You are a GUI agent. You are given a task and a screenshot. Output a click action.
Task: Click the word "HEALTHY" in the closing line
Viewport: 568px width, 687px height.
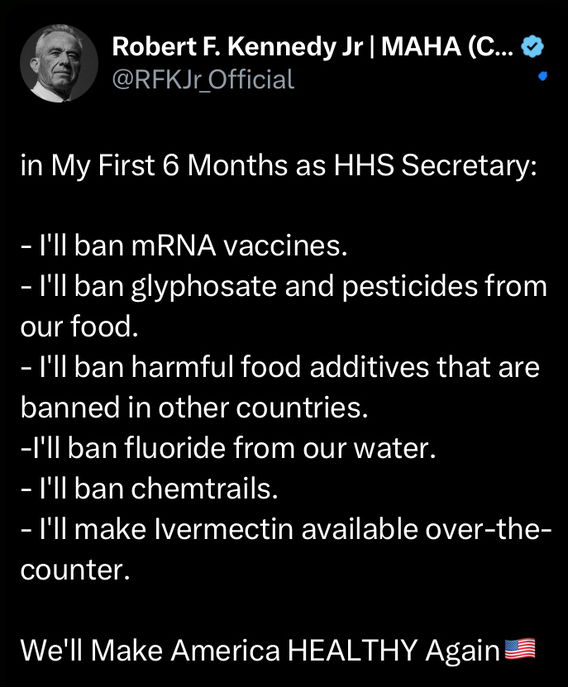tap(352, 650)
